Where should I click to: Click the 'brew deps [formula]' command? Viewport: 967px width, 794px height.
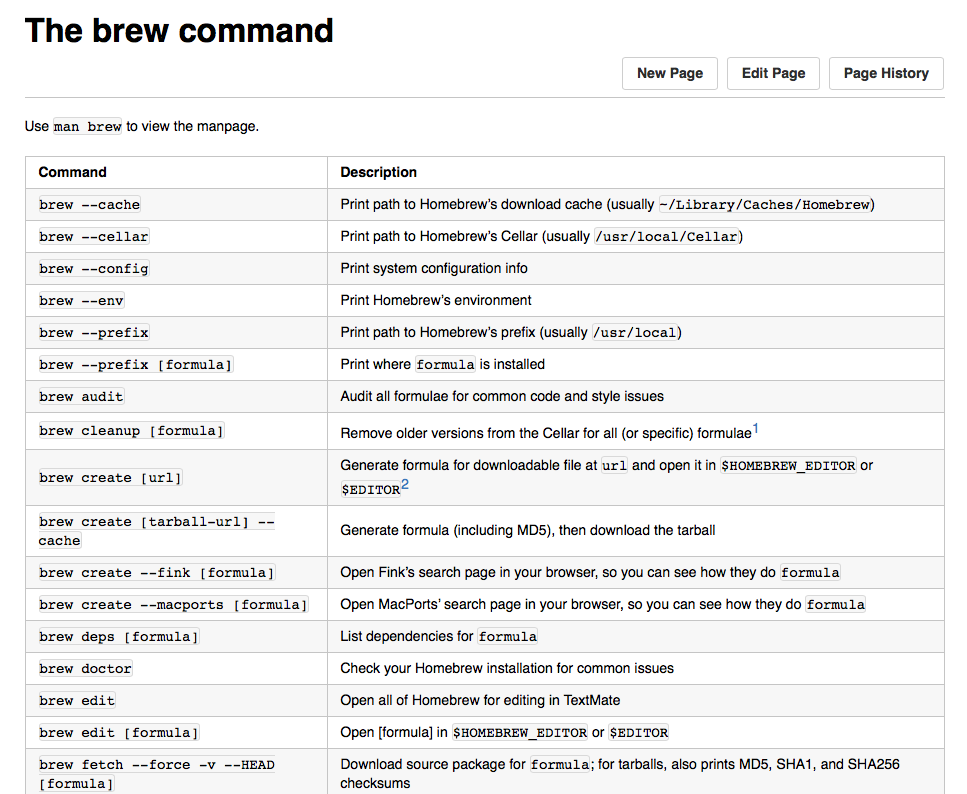(119, 636)
